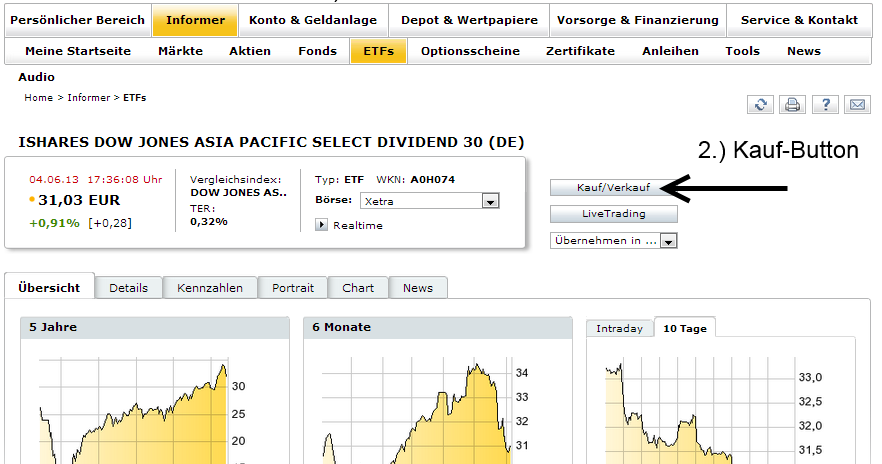Click the price 31,03 EUR
882x464 pixels.
pyautogui.click(x=79, y=200)
